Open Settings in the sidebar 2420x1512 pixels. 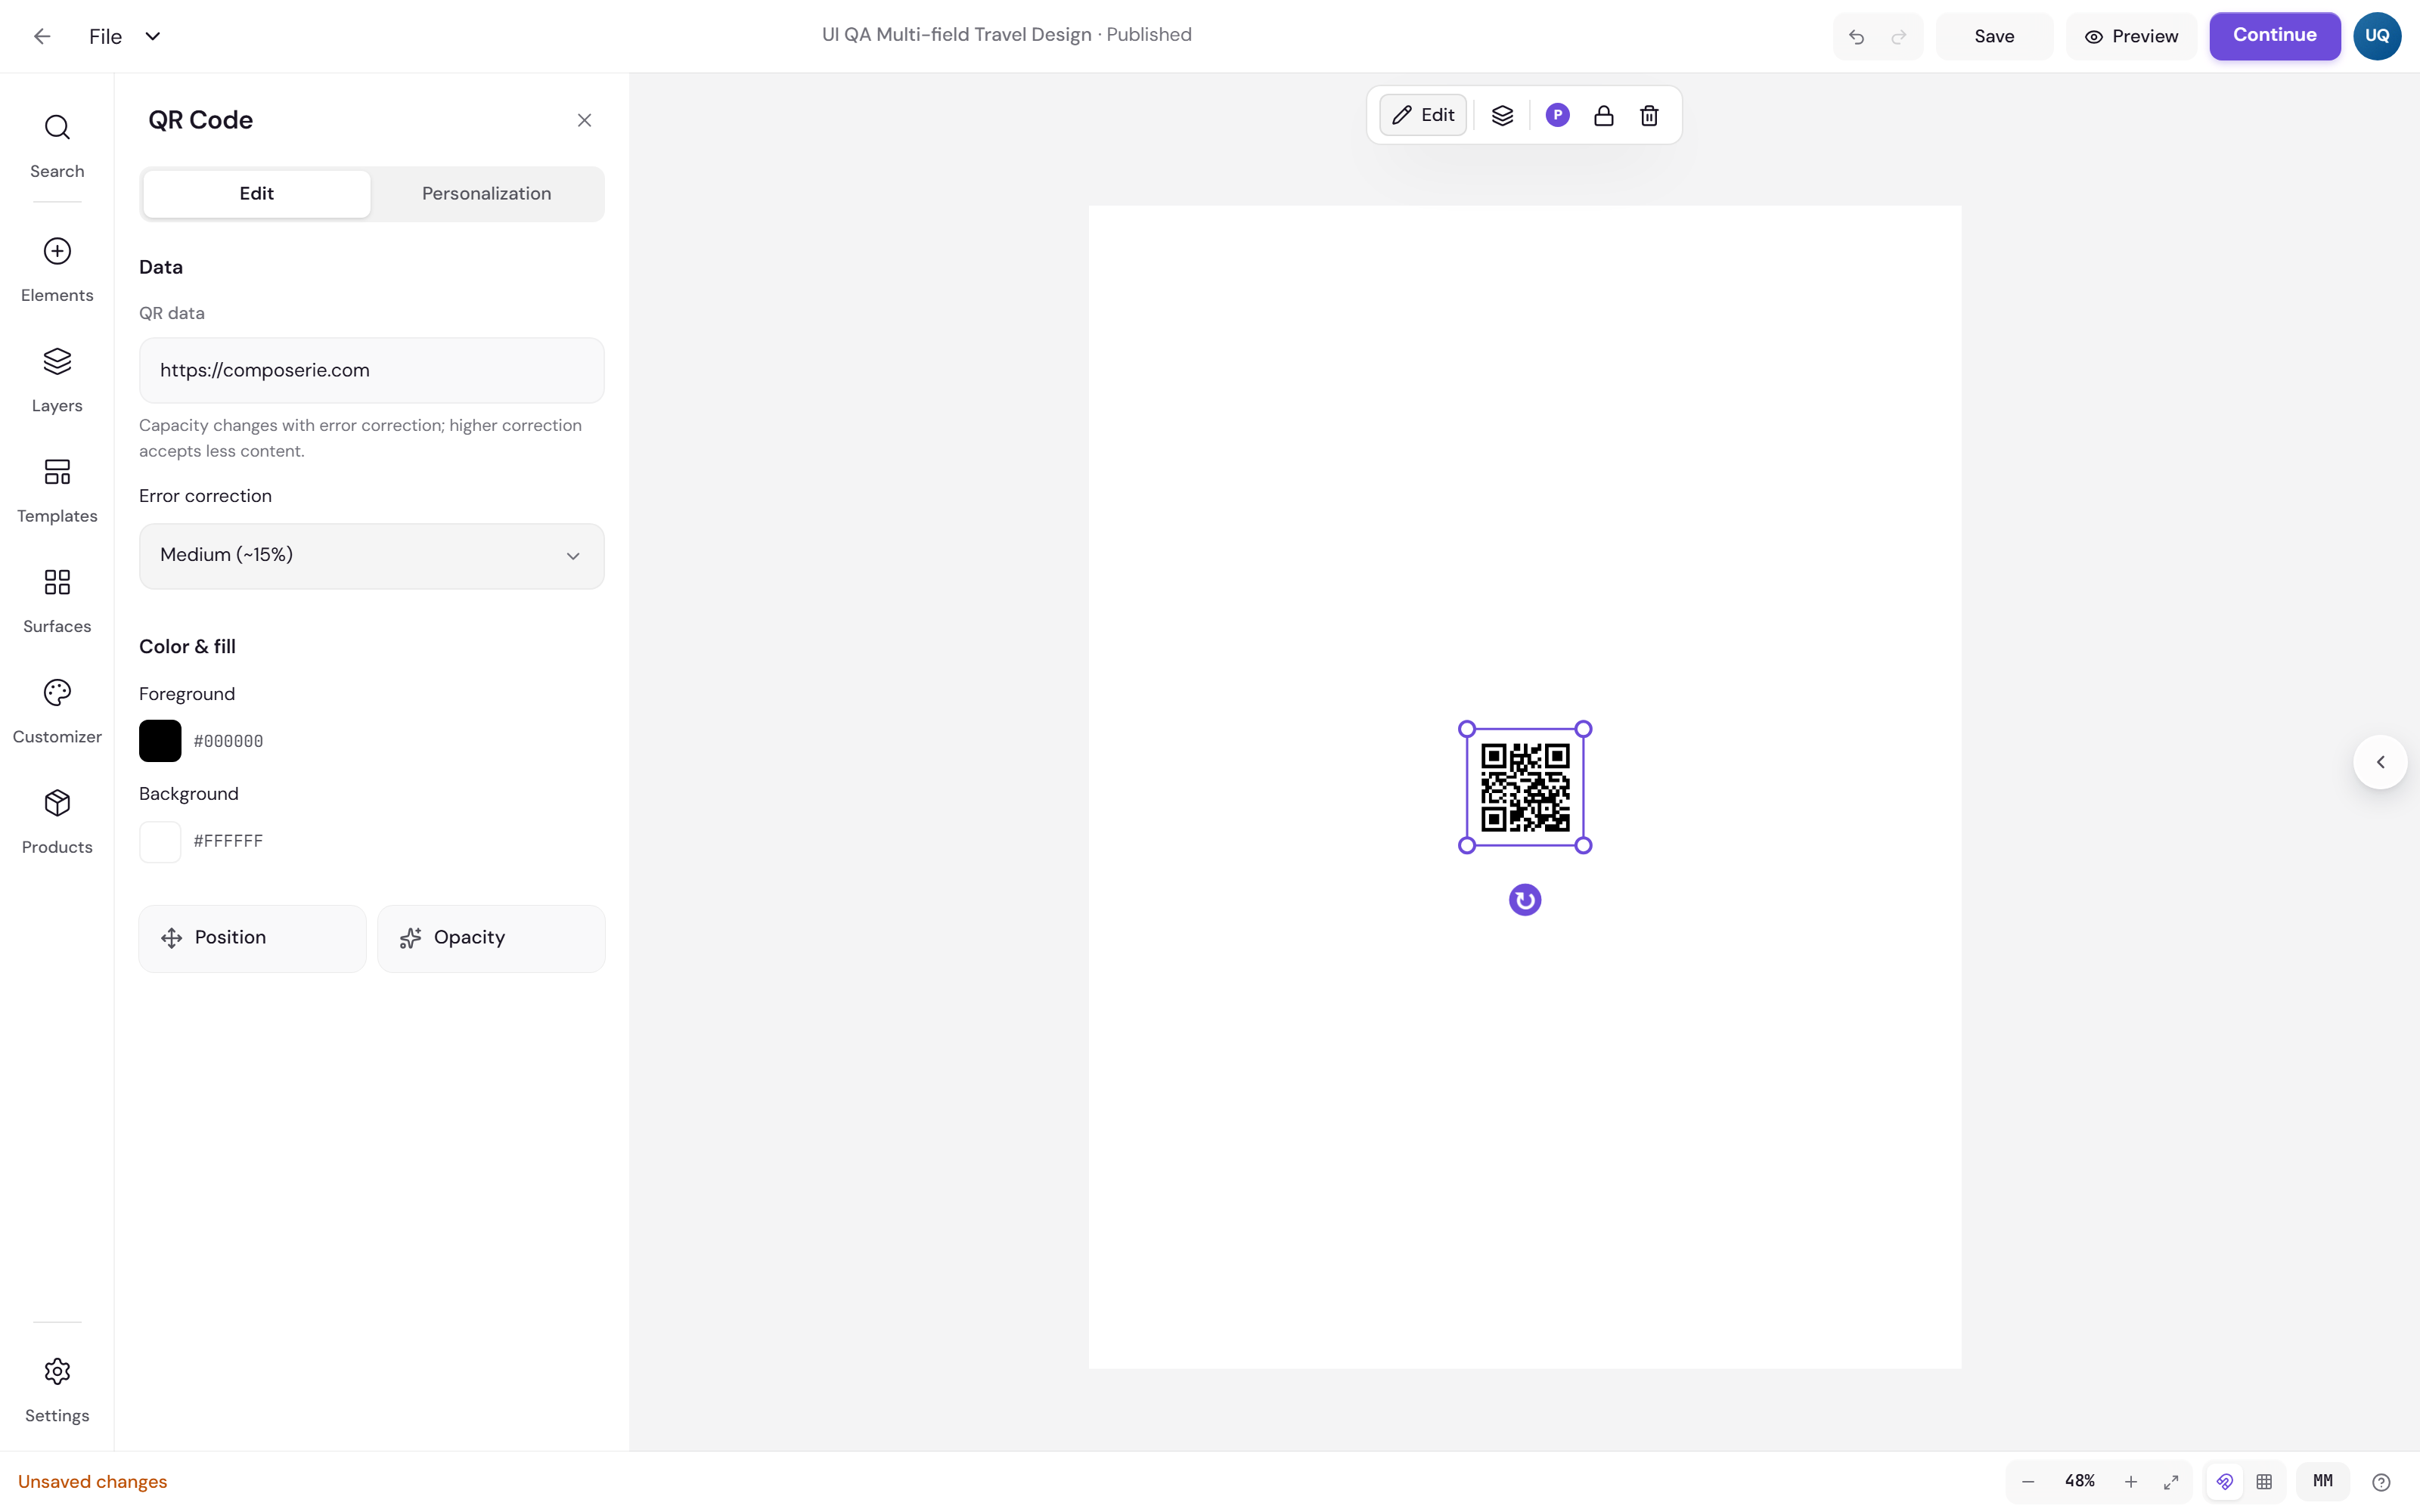pos(57,1390)
